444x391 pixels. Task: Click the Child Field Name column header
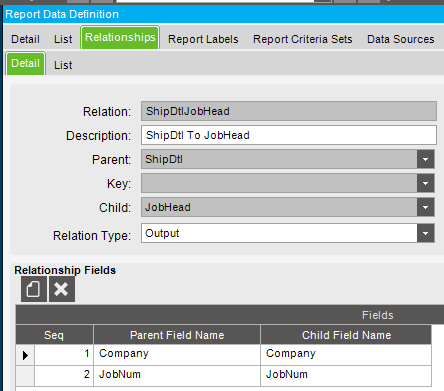346,335
